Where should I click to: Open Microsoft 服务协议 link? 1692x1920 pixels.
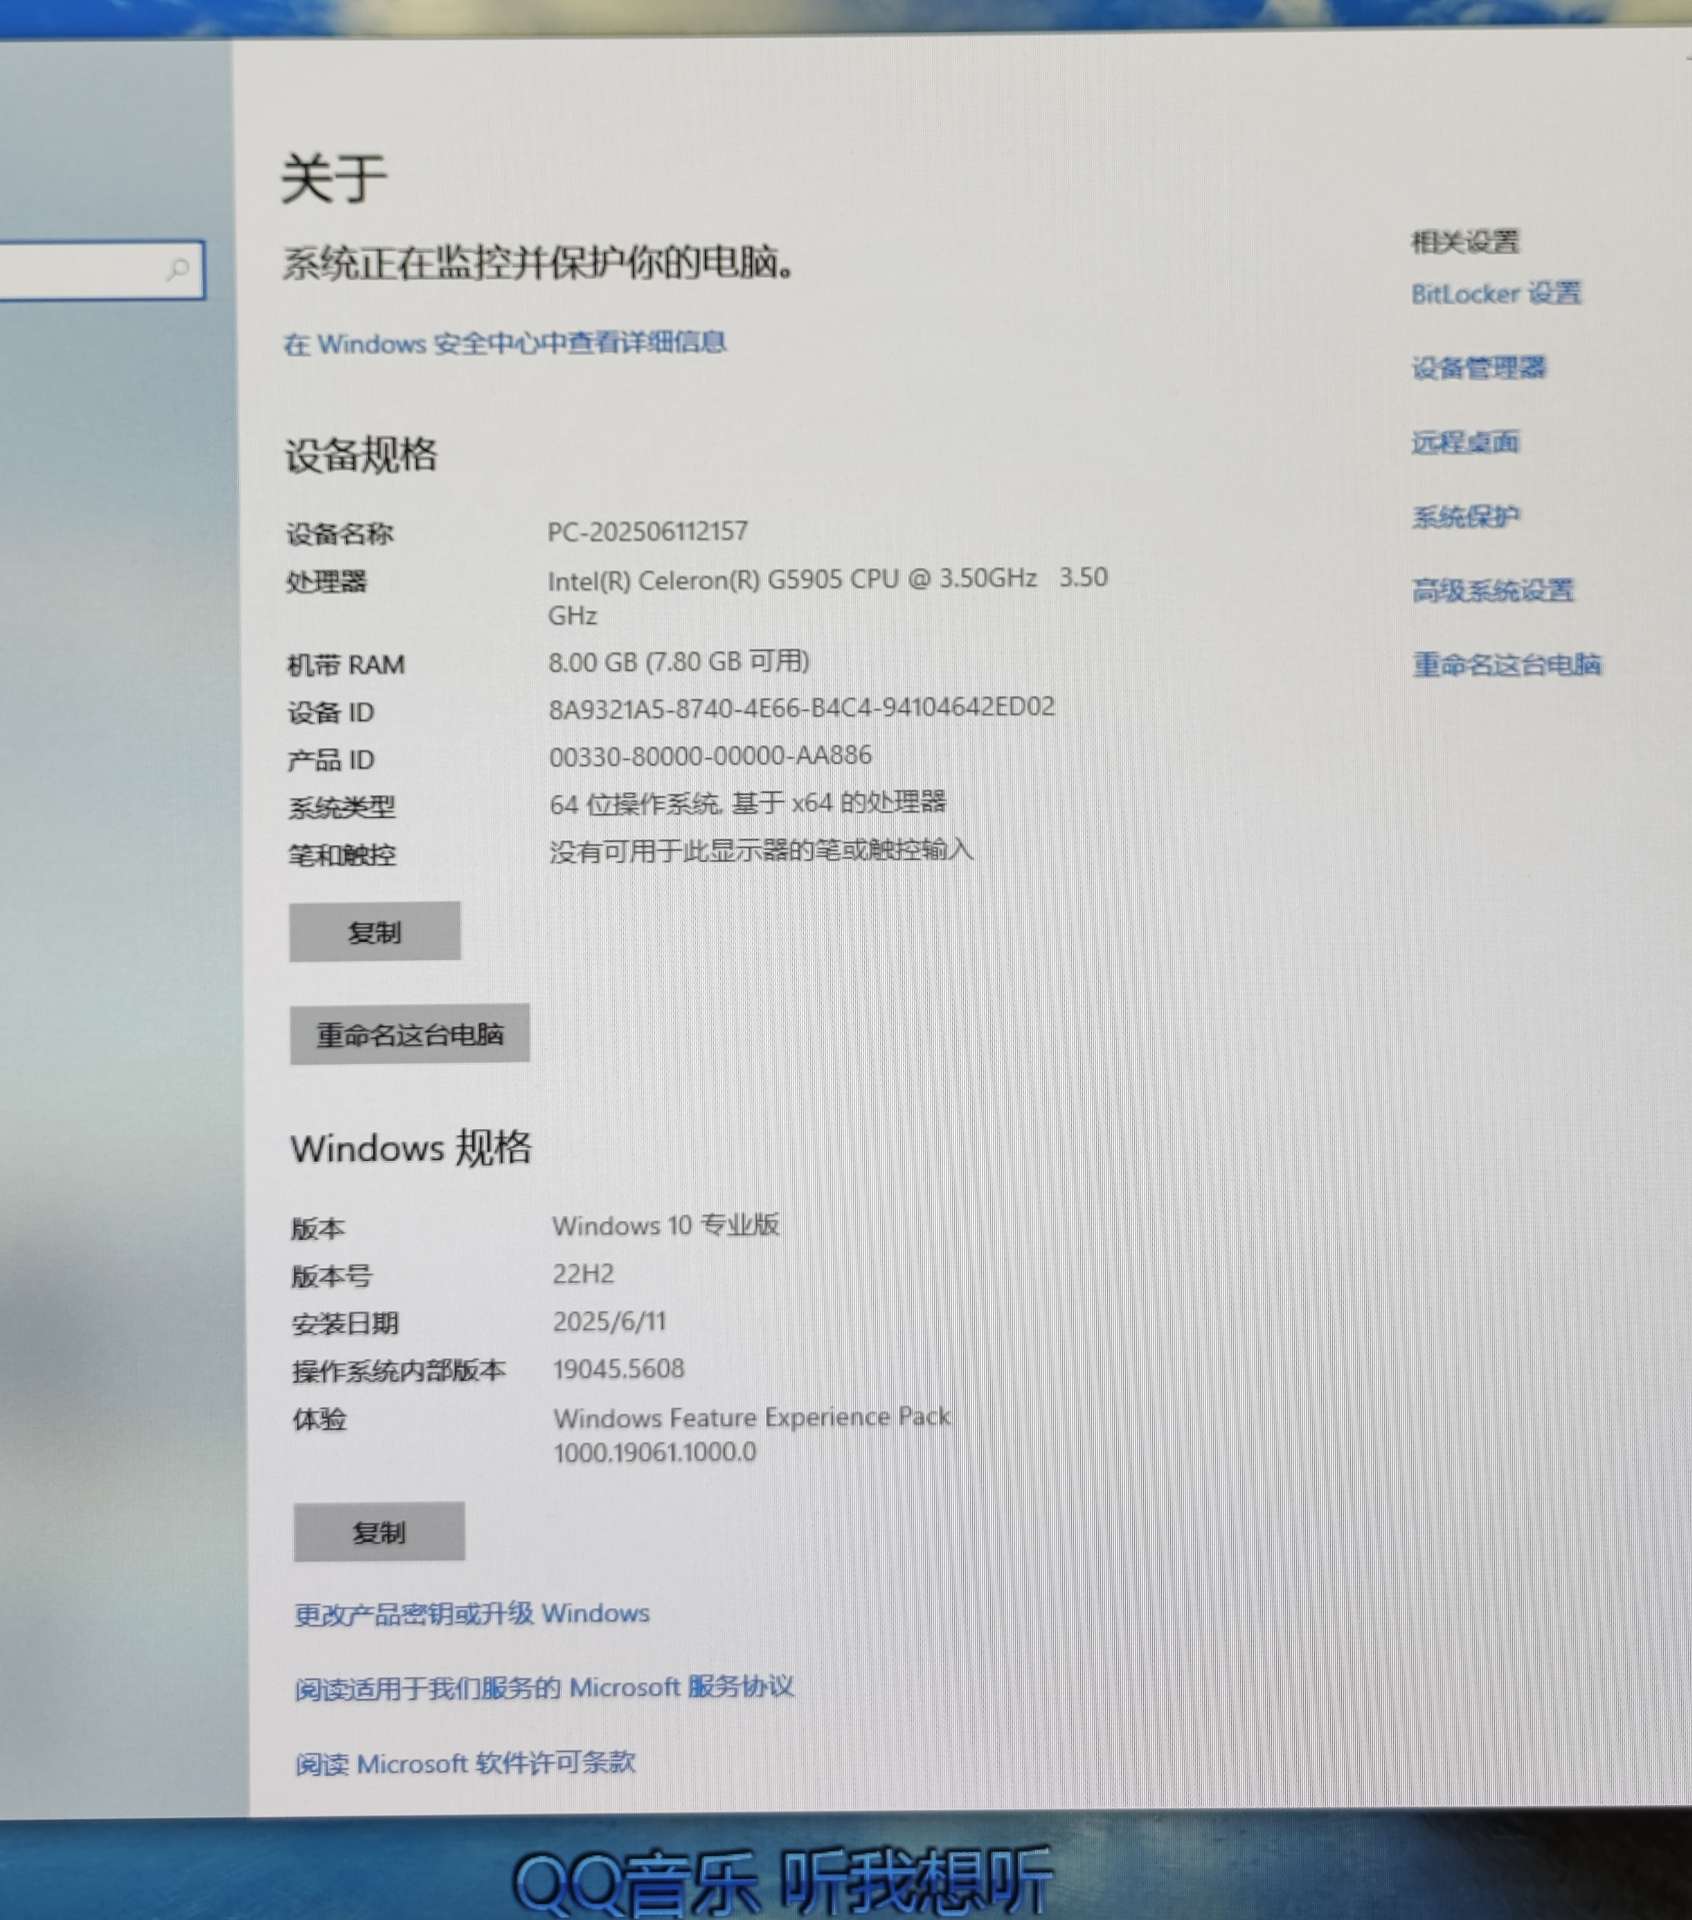click(x=544, y=1688)
